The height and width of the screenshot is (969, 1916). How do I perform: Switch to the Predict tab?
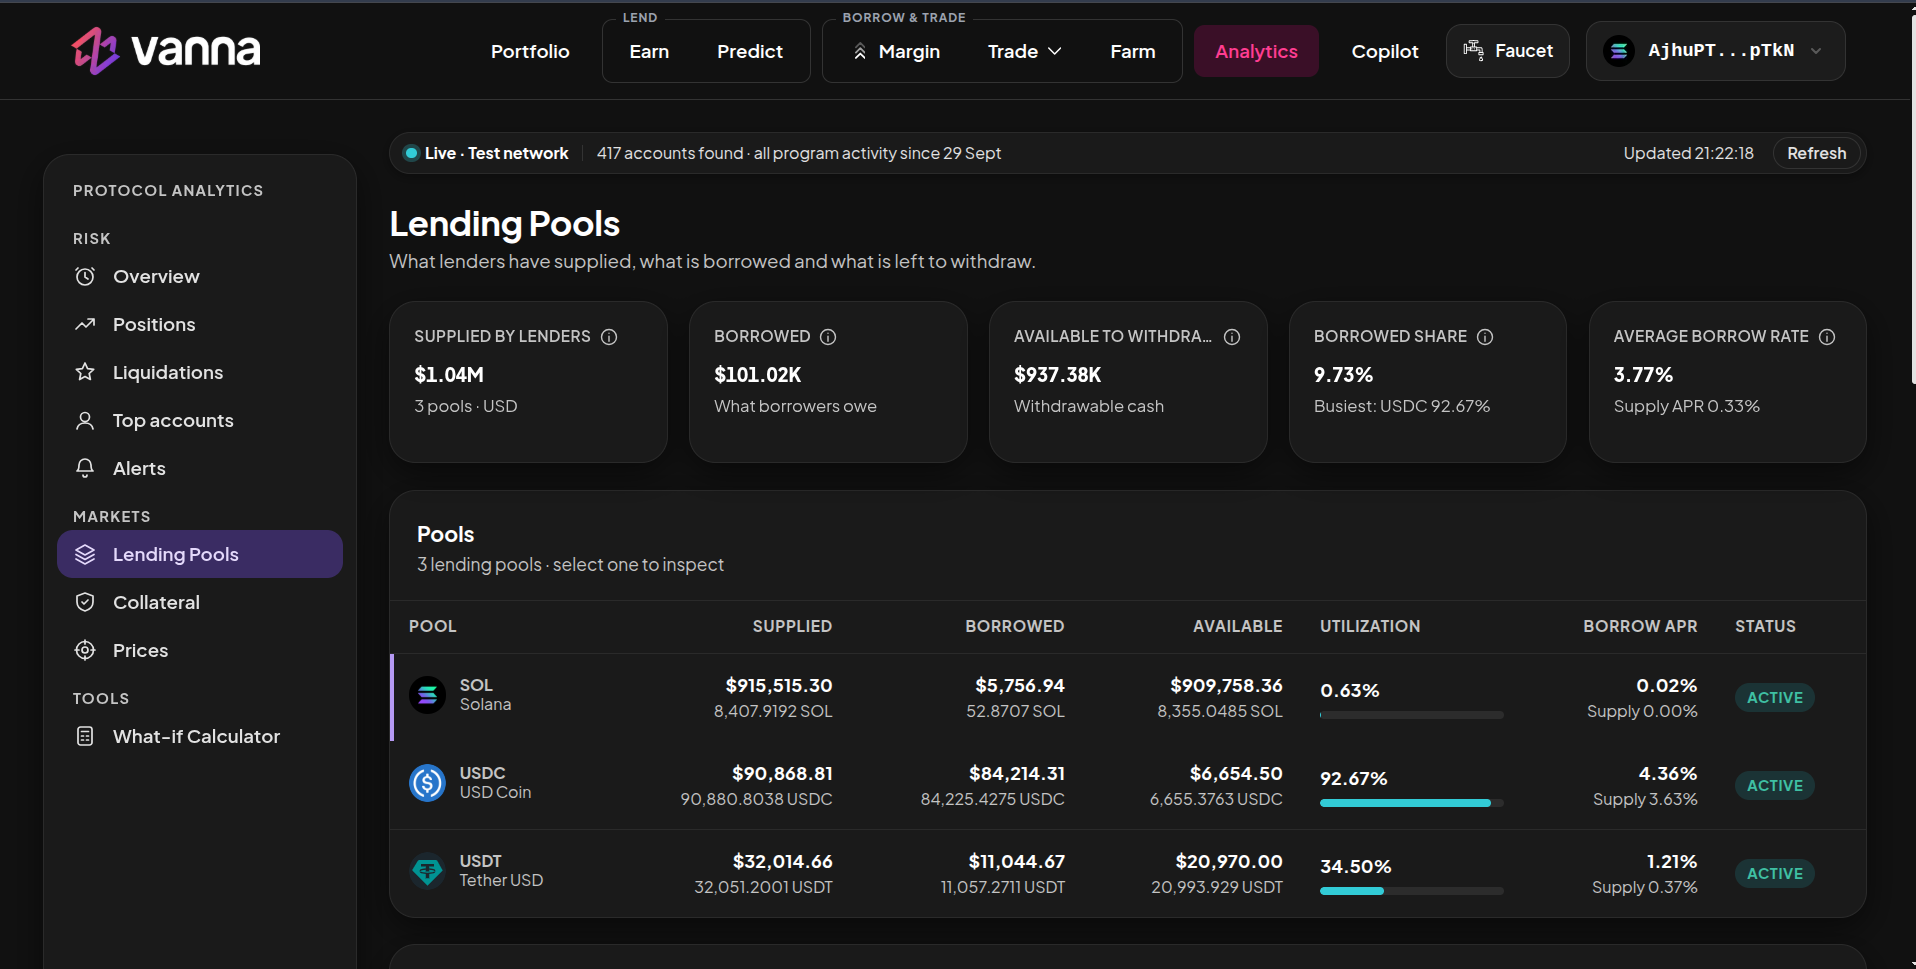pyautogui.click(x=750, y=51)
